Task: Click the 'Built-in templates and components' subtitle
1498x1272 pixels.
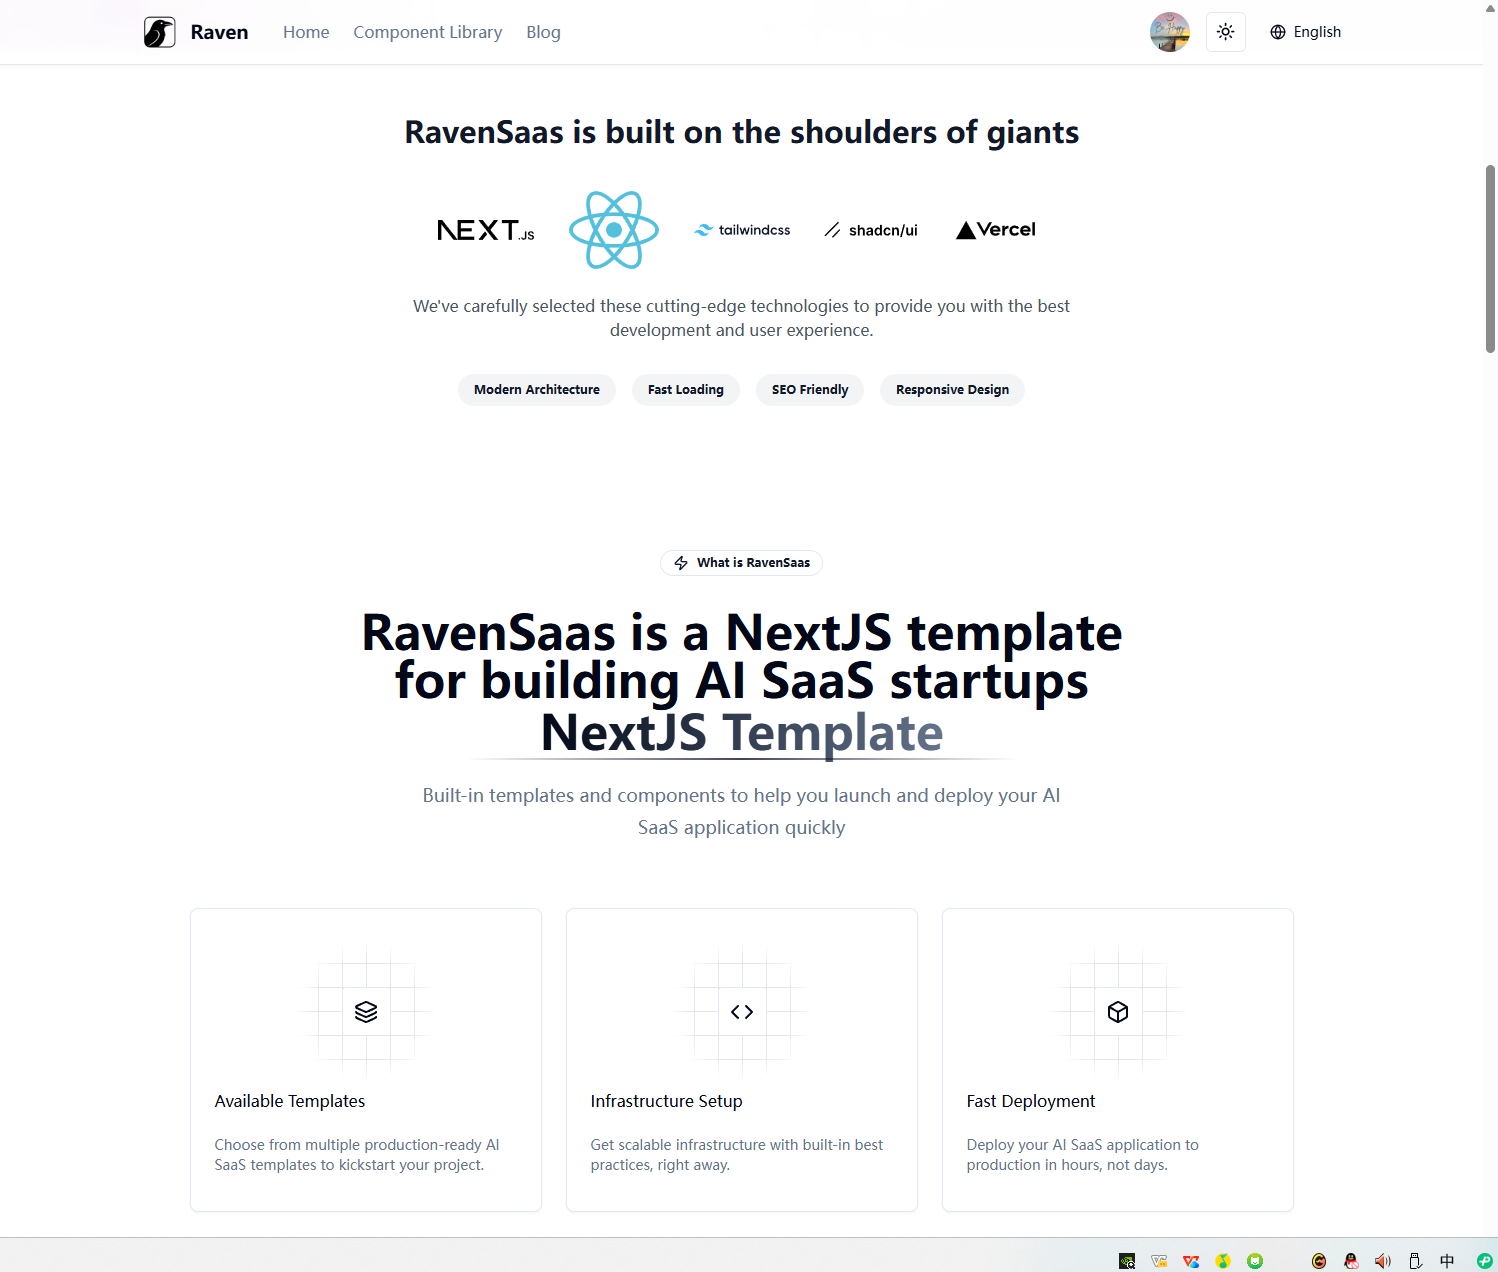Action: point(742,811)
